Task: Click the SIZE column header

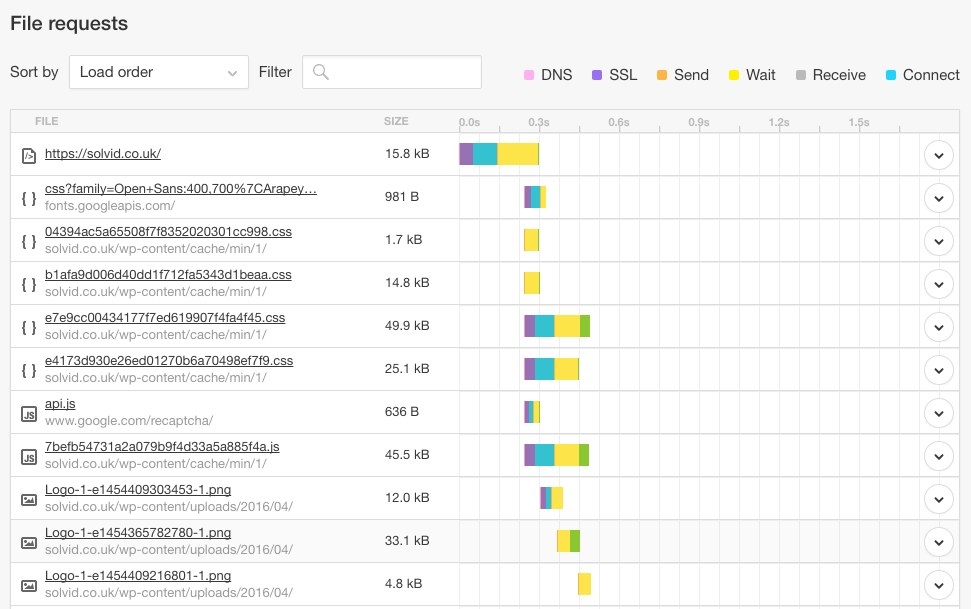Action: click(396, 121)
